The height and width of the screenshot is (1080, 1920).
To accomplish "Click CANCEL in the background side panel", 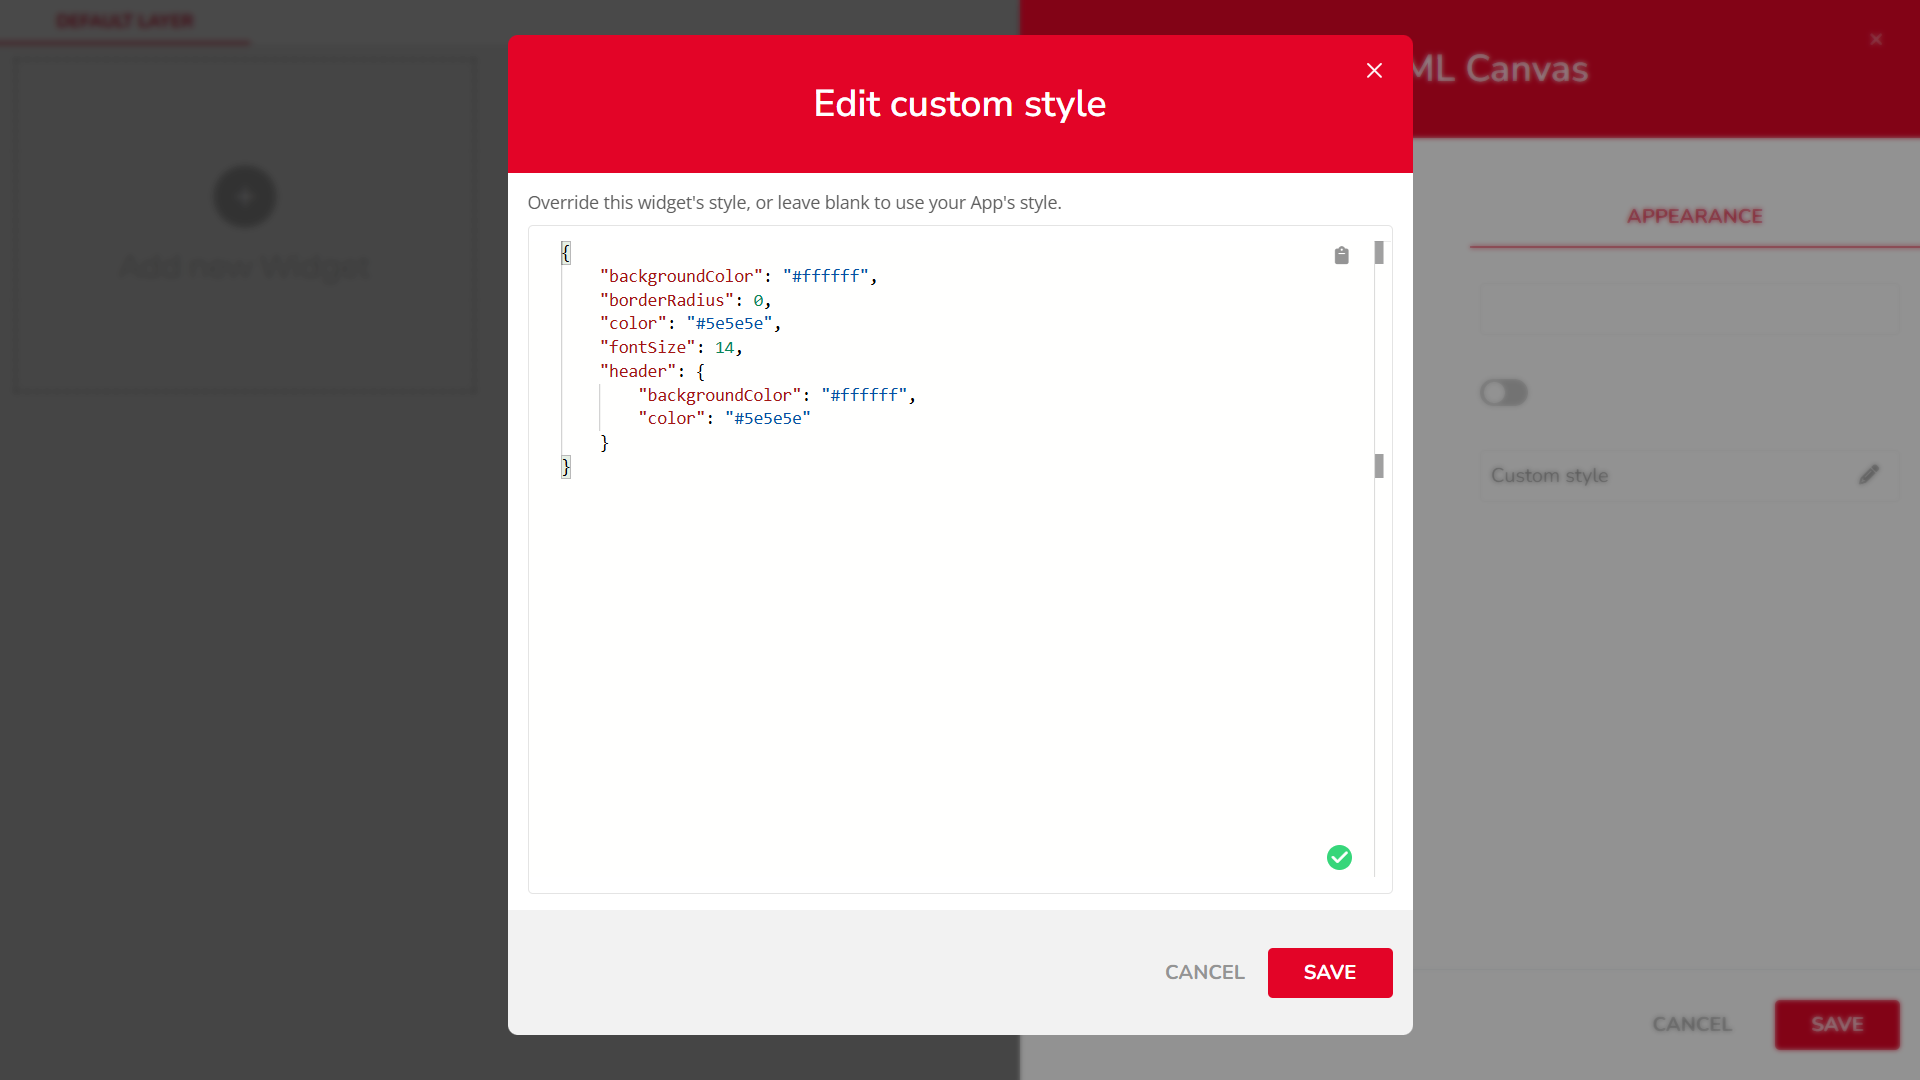I will click(1691, 1024).
